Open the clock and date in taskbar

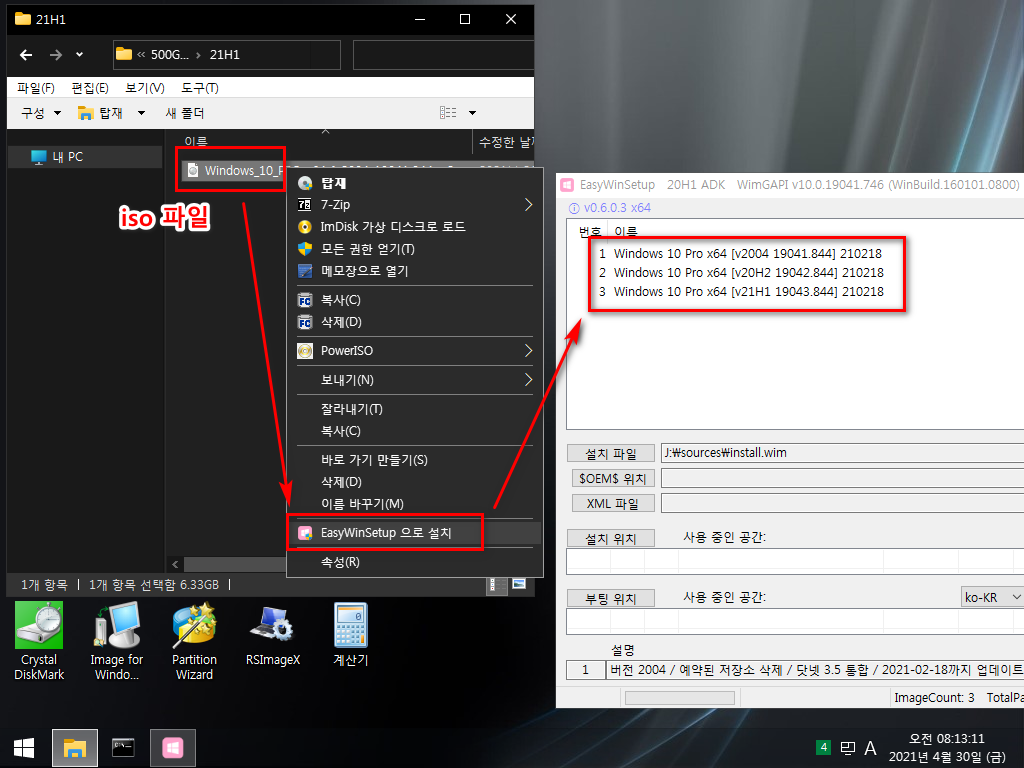[x=947, y=748]
